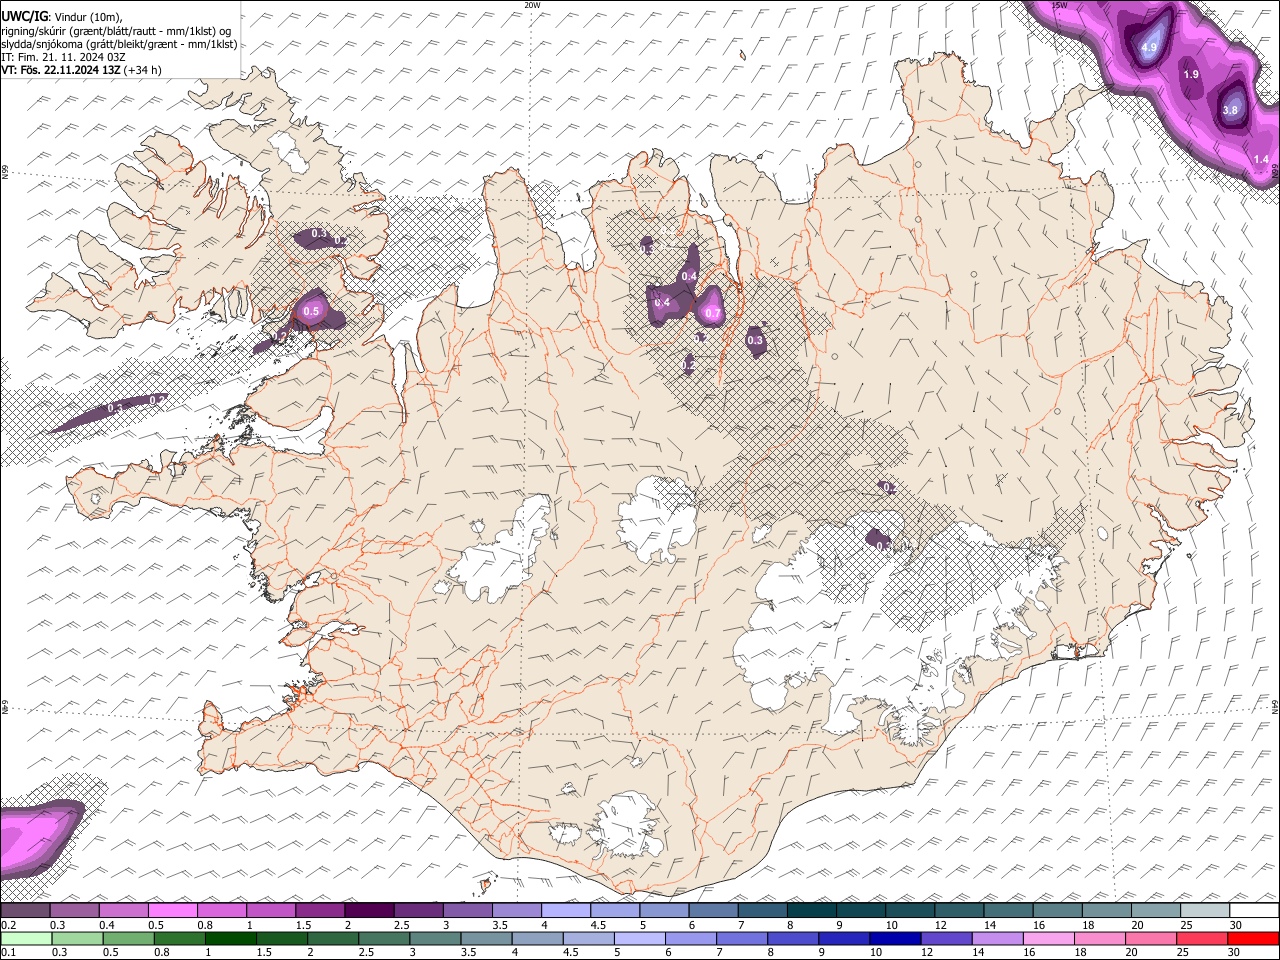This screenshot has width=1280, height=960.
Task: Click the 20W longitude label
Action: pyautogui.click(x=532, y=5)
